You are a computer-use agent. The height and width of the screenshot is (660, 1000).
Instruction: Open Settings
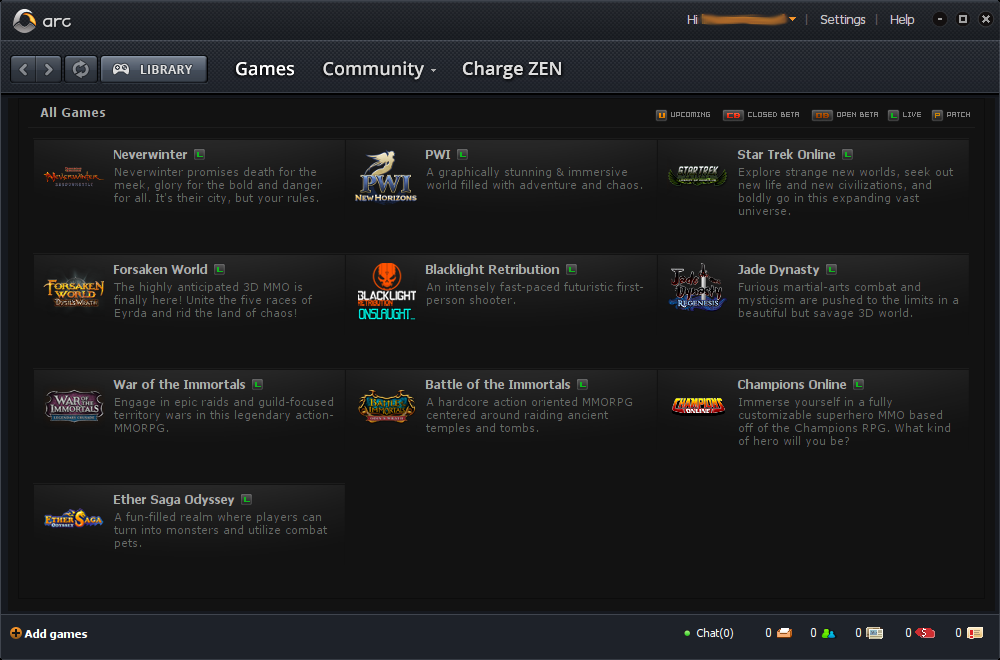[842, 20]
